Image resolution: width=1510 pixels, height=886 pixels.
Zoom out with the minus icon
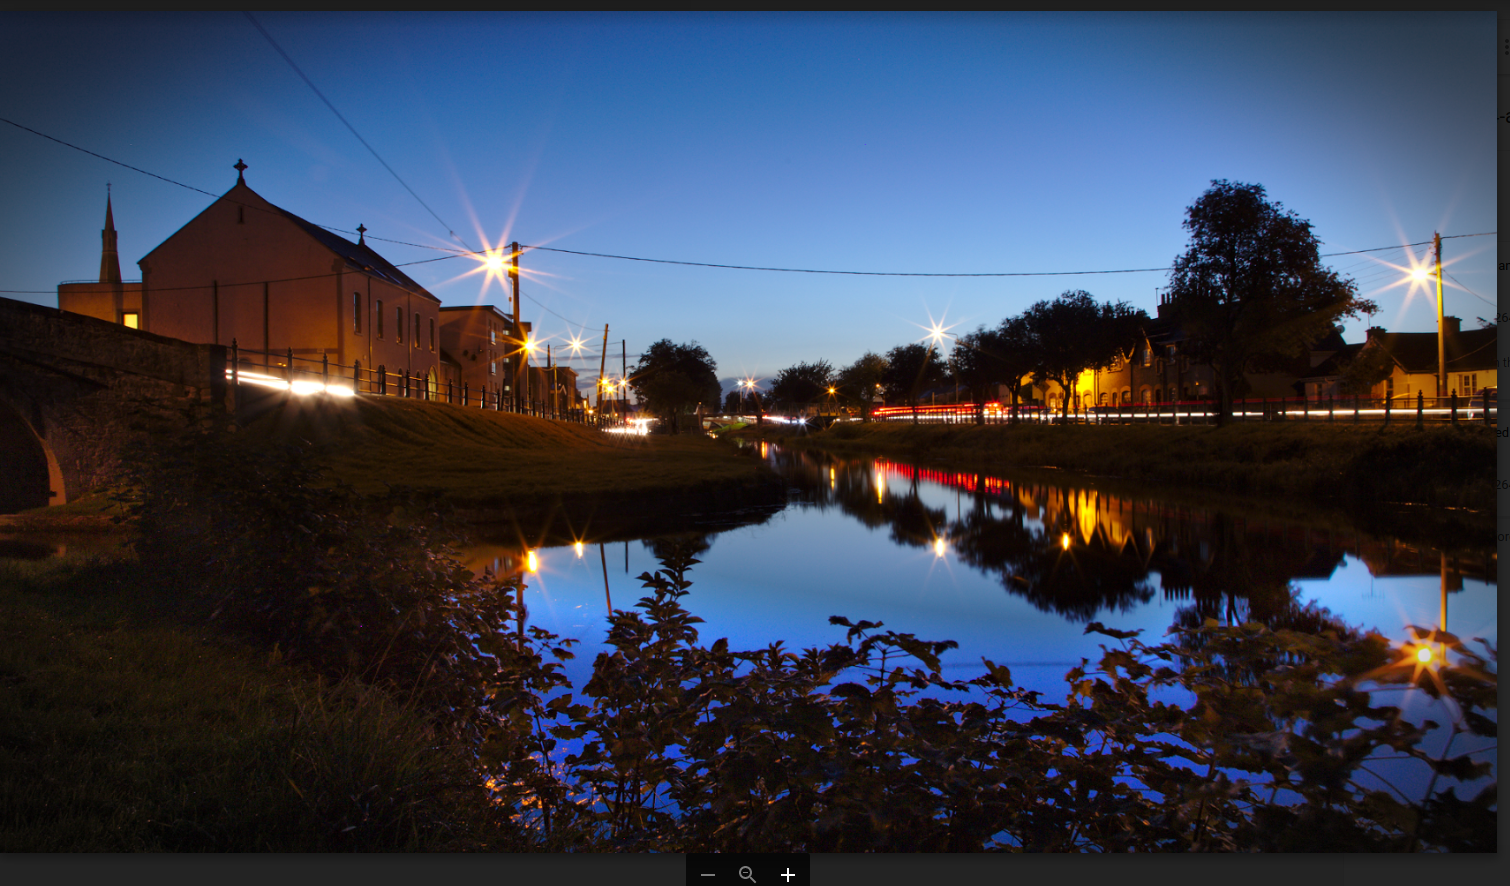click(x=708, y=875)
